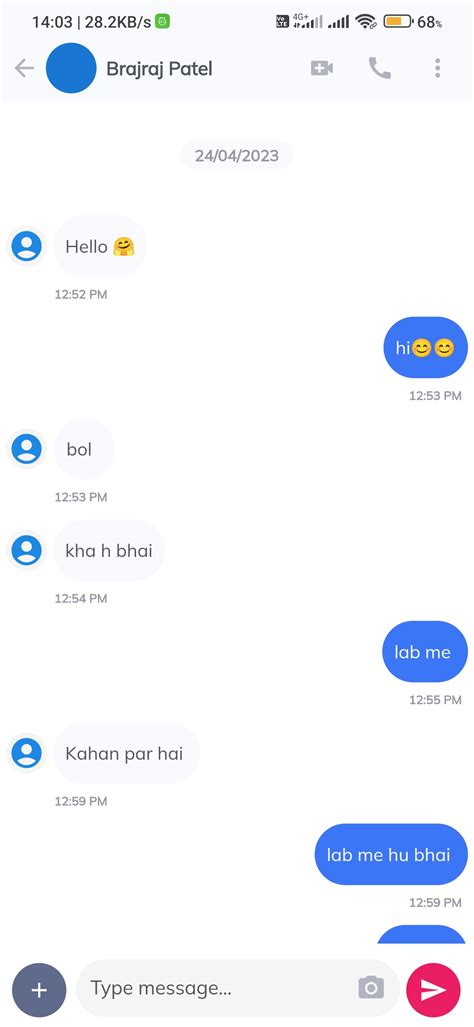This screenshot has height=1027, width=474.
Task: Tap the camera icon in message field
Action: pos(371,988)
